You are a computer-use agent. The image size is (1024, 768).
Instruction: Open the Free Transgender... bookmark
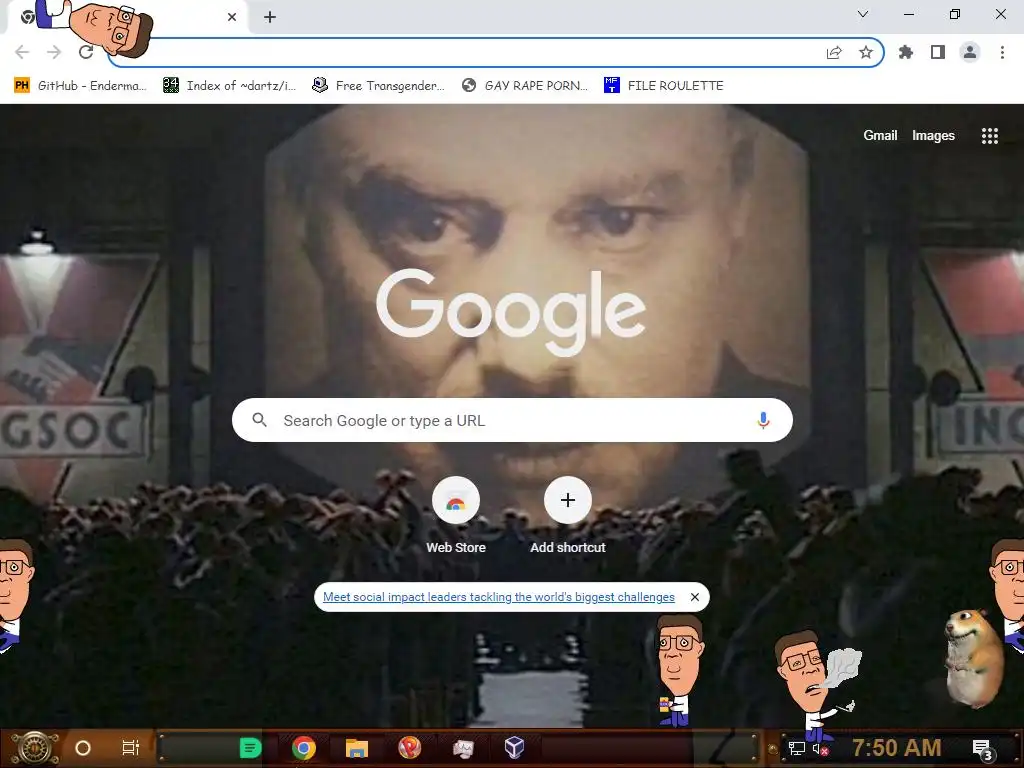[x=378, y=86]
